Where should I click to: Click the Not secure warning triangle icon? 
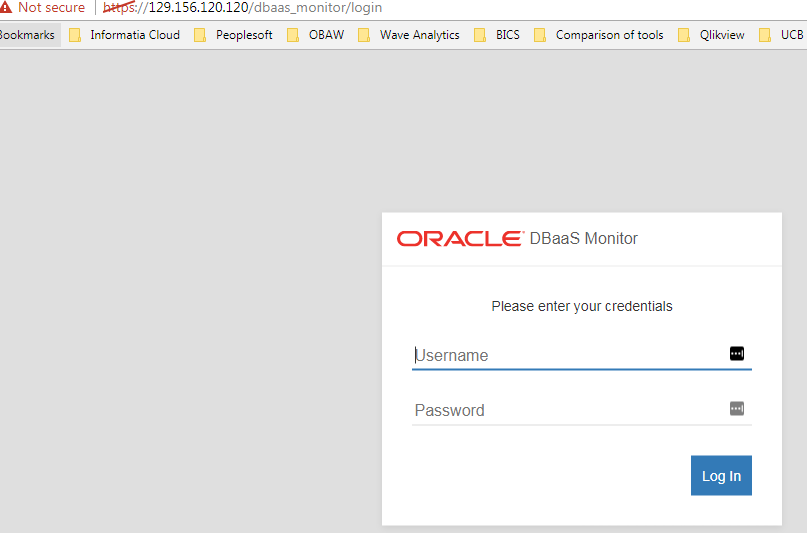click(6, 7)
